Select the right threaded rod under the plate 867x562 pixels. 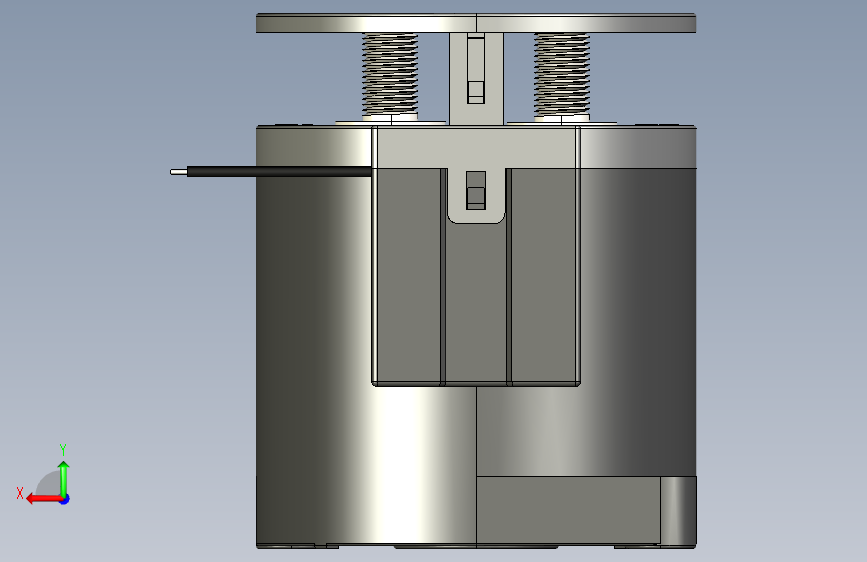pos(562,75)
